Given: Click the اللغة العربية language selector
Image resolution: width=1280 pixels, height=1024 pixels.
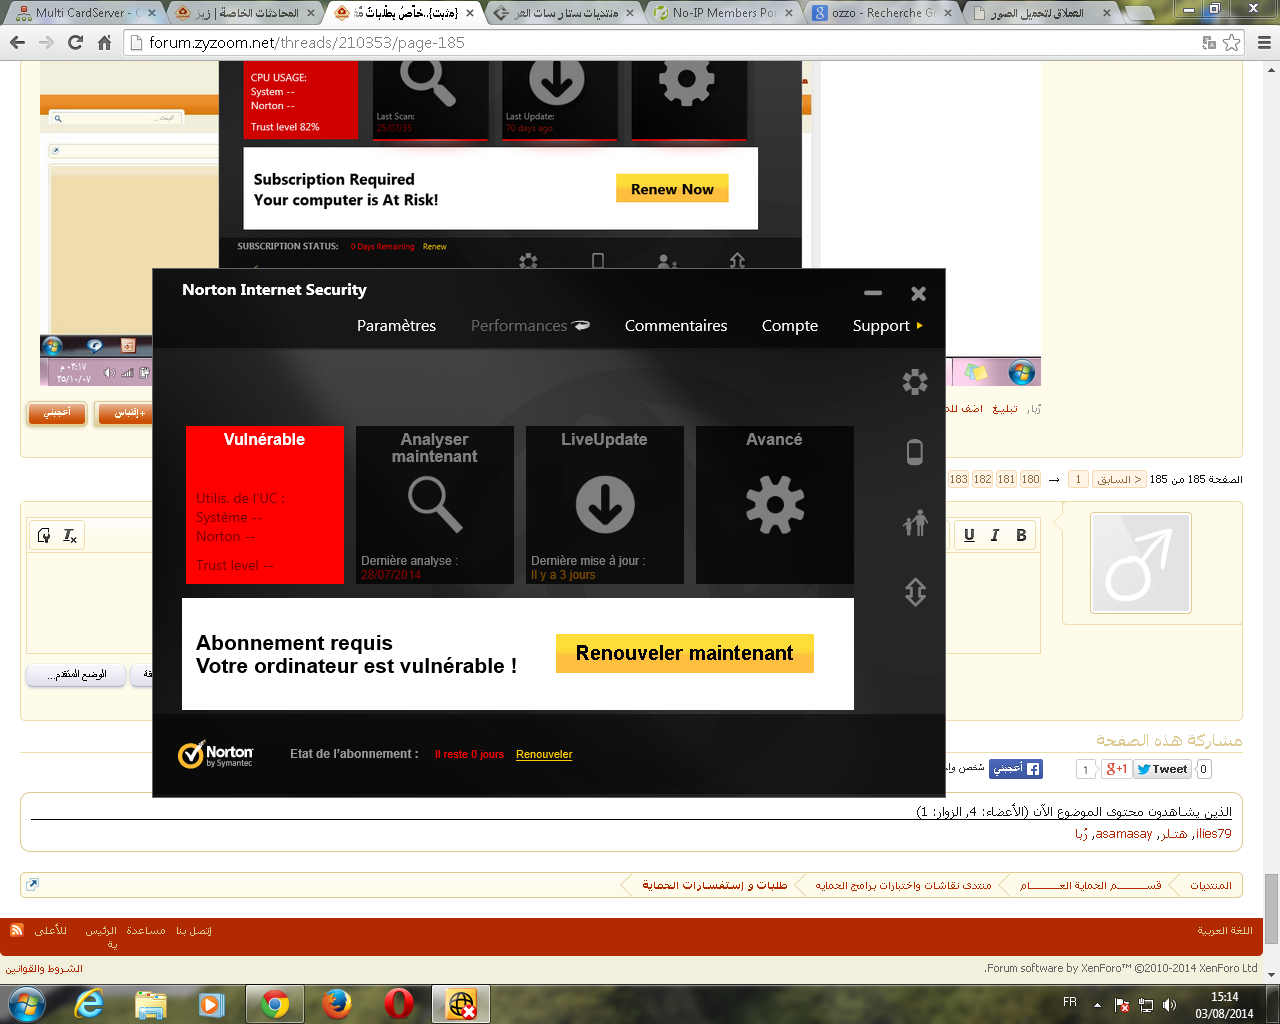Looking at the screenshot, I should 1225,930.
